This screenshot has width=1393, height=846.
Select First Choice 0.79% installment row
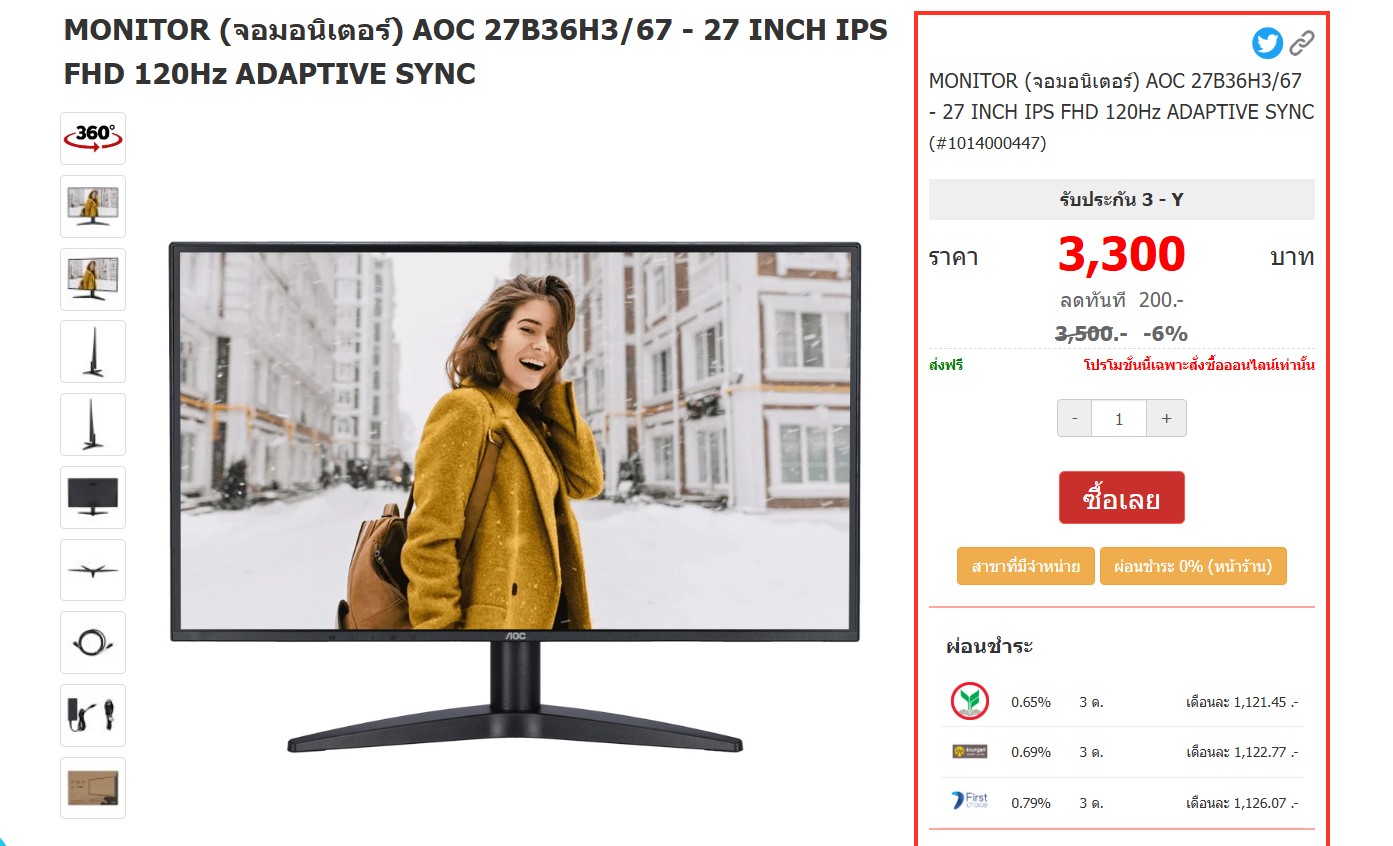pos(1124,803)
